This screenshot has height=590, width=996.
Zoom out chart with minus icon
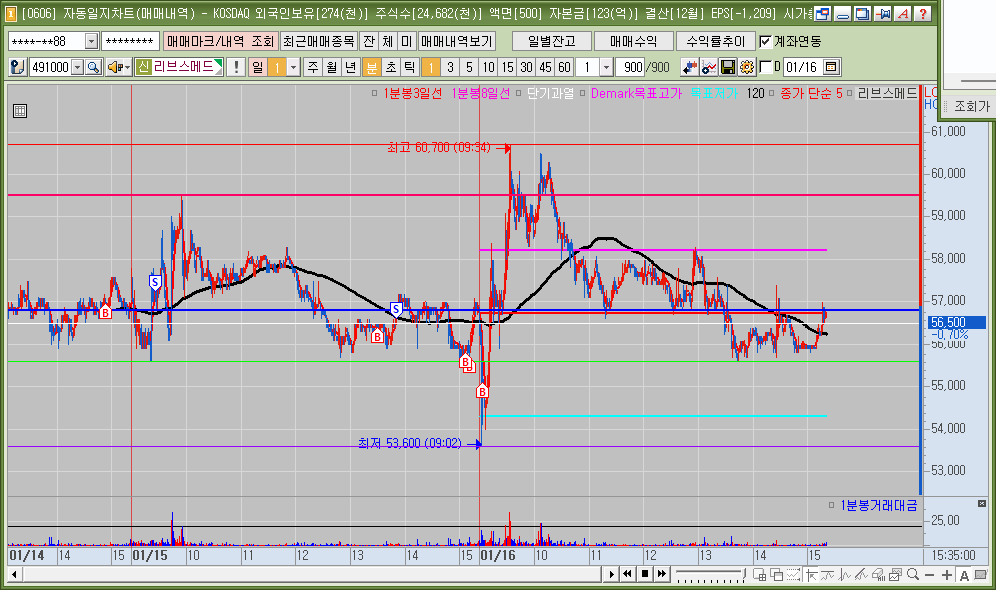pos(929,575)
